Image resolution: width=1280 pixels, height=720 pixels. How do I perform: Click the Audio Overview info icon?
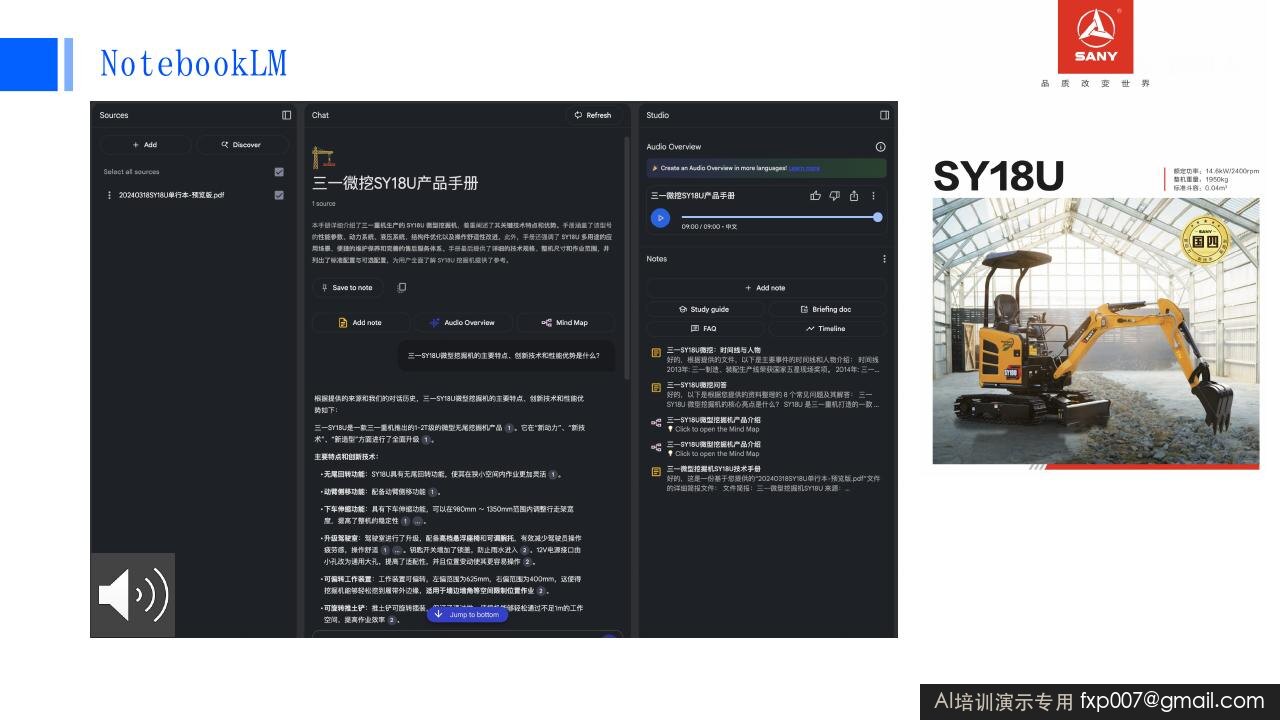point(880,147)
